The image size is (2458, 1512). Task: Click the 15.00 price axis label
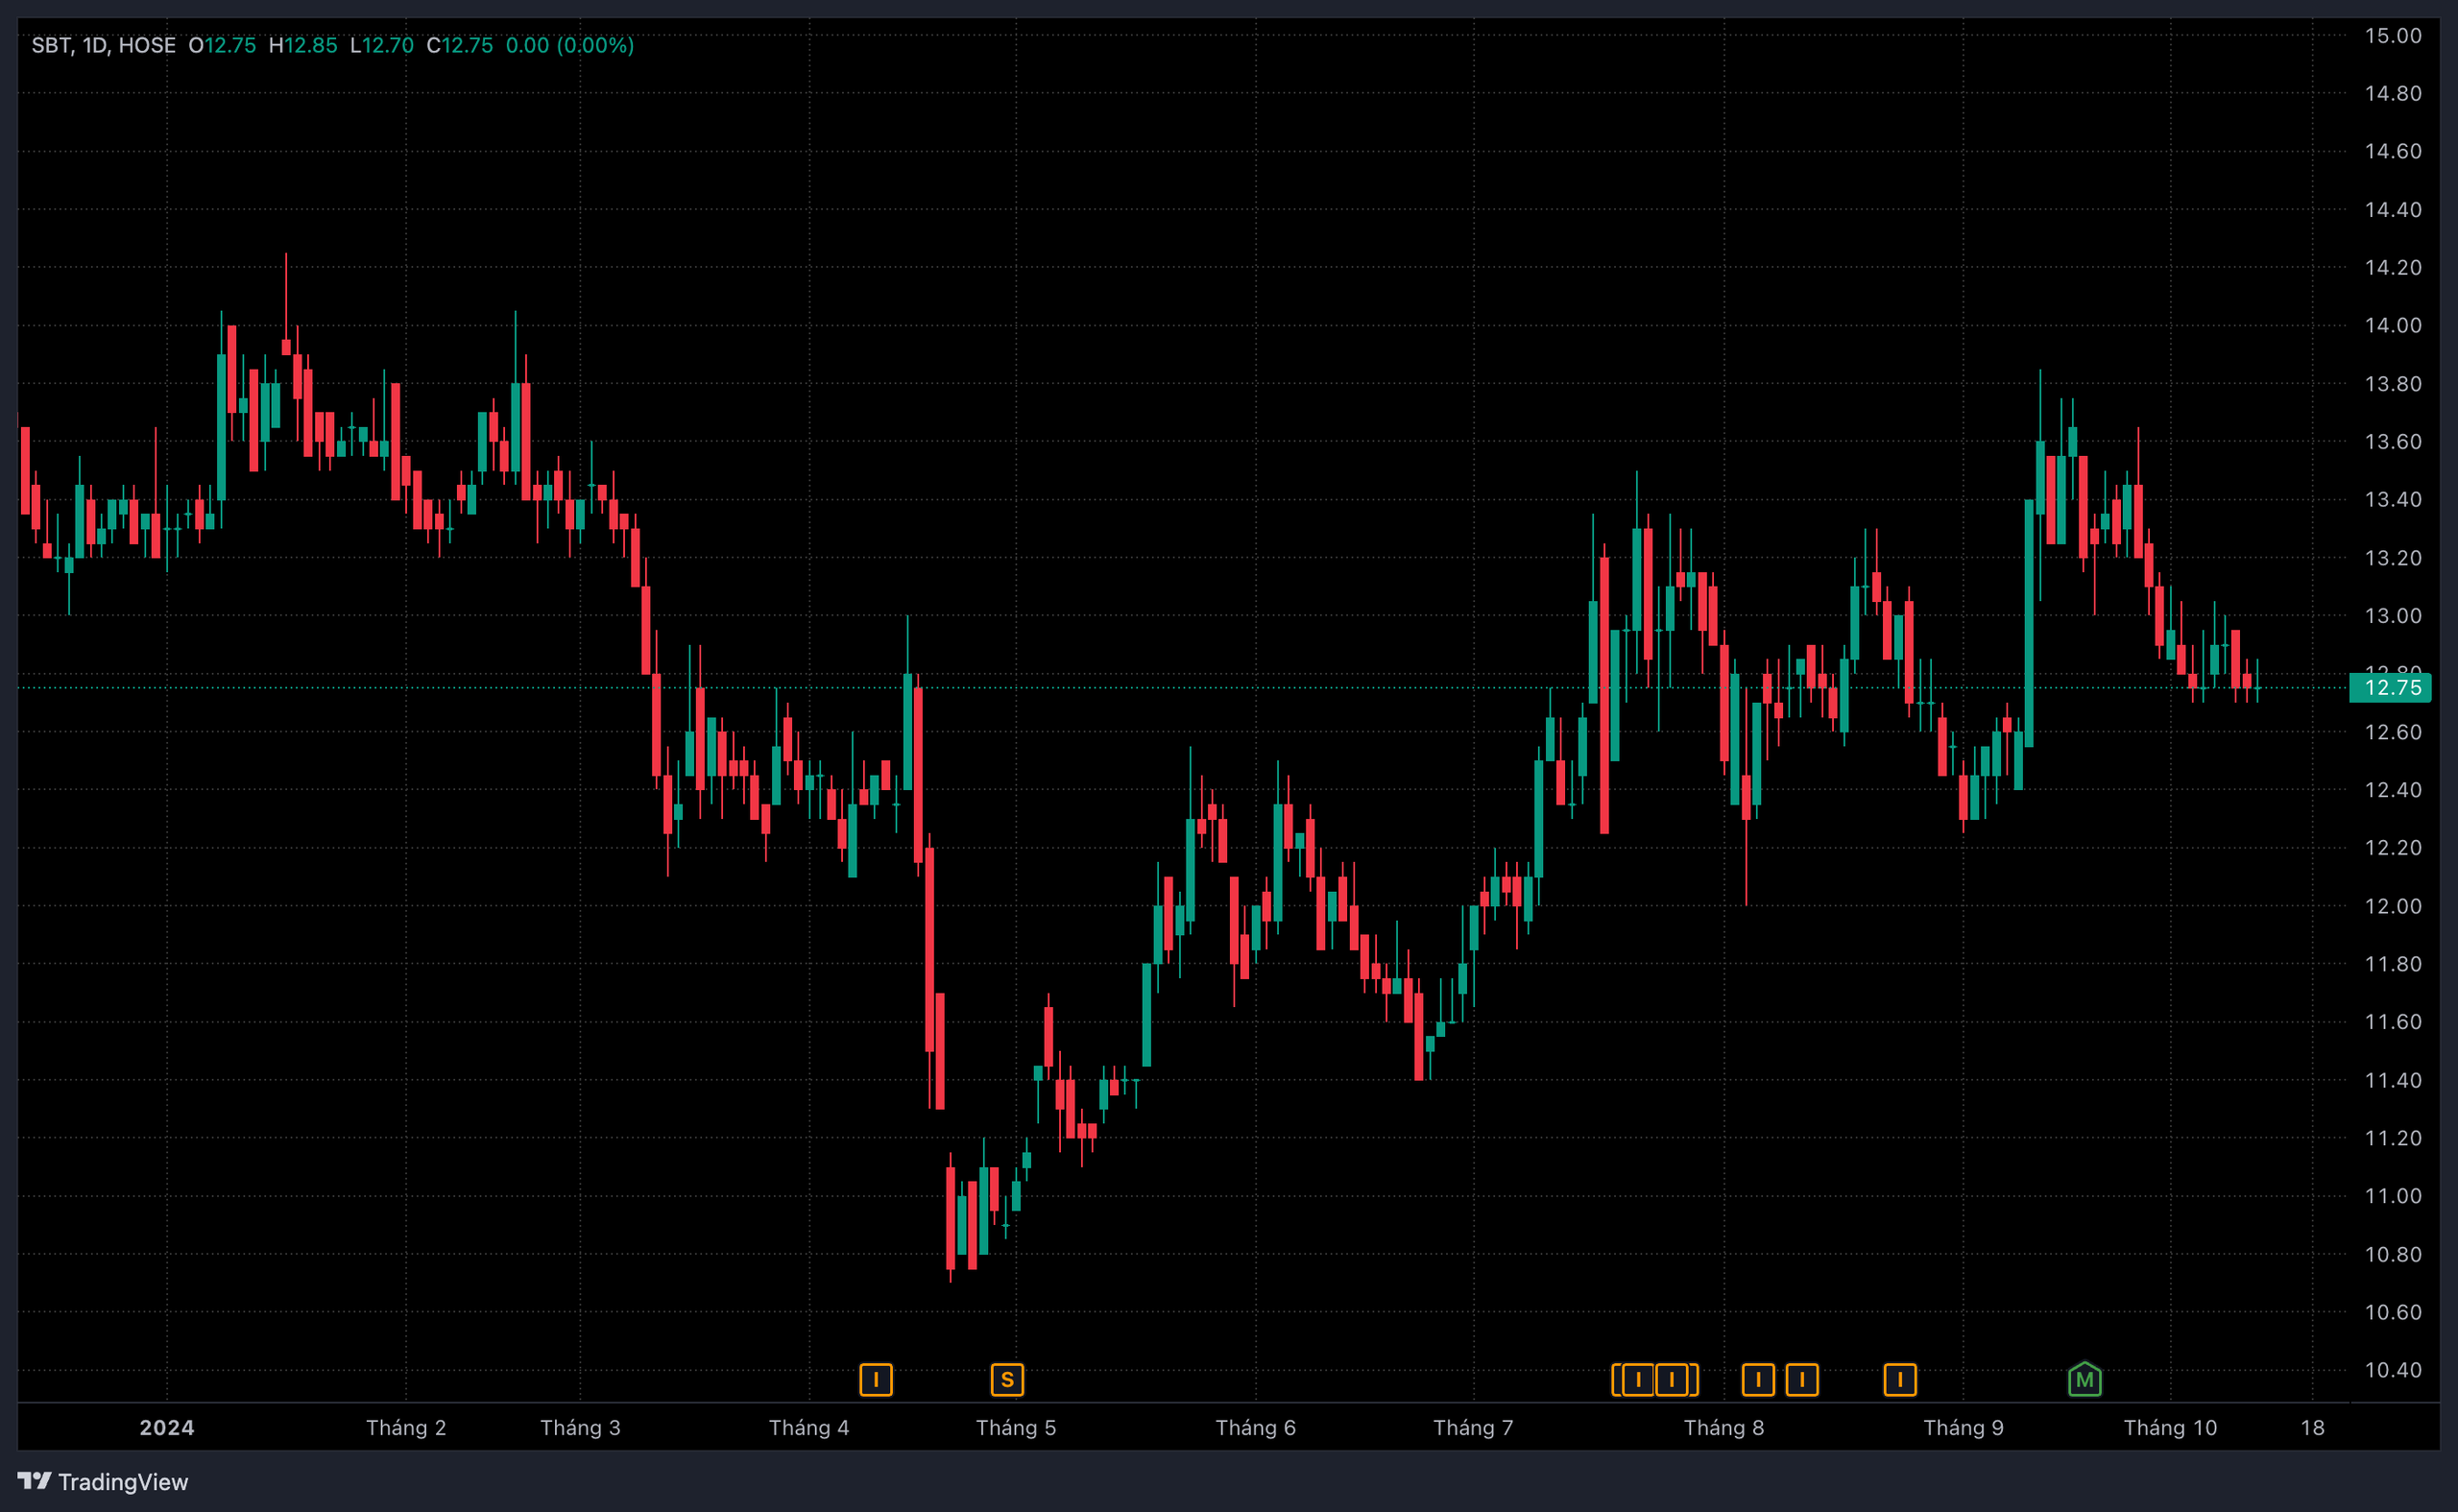point(2393,36)
